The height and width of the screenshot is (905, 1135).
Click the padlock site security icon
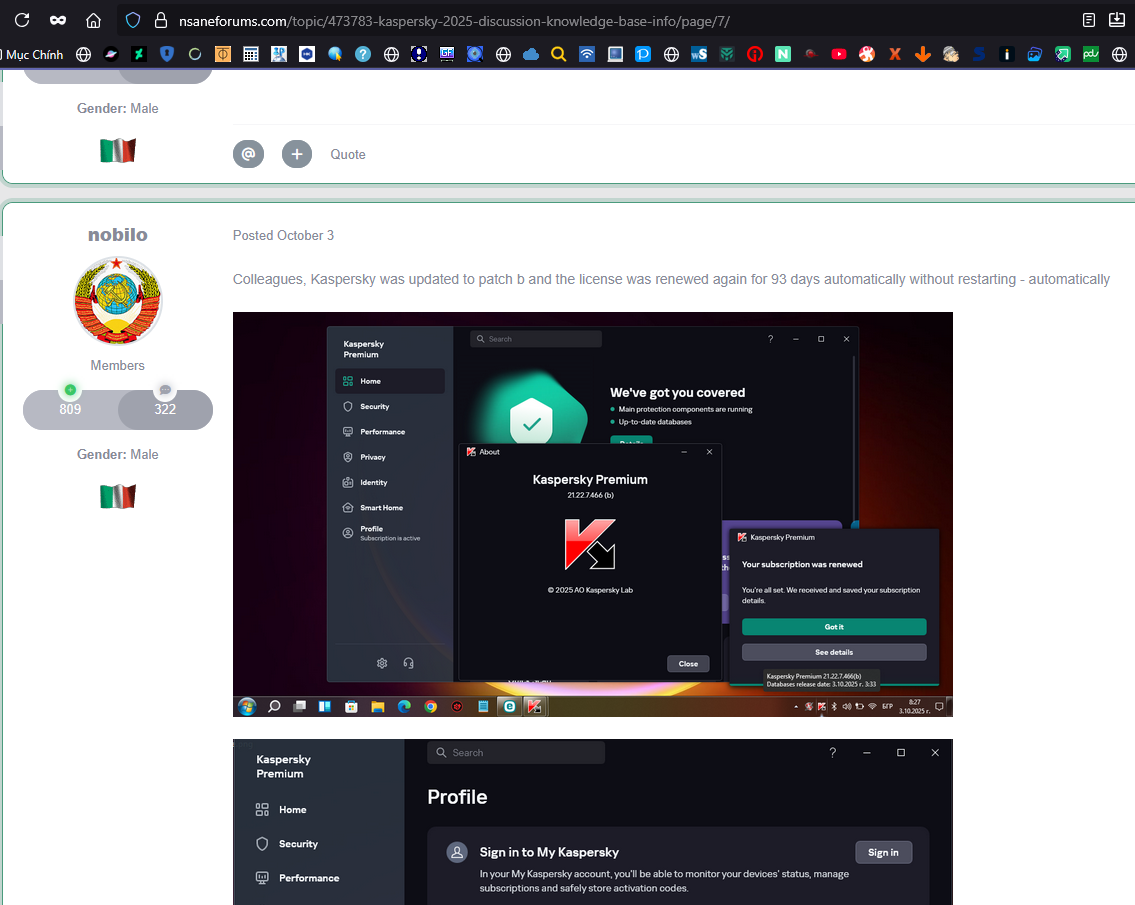click(x=159, y=20)
